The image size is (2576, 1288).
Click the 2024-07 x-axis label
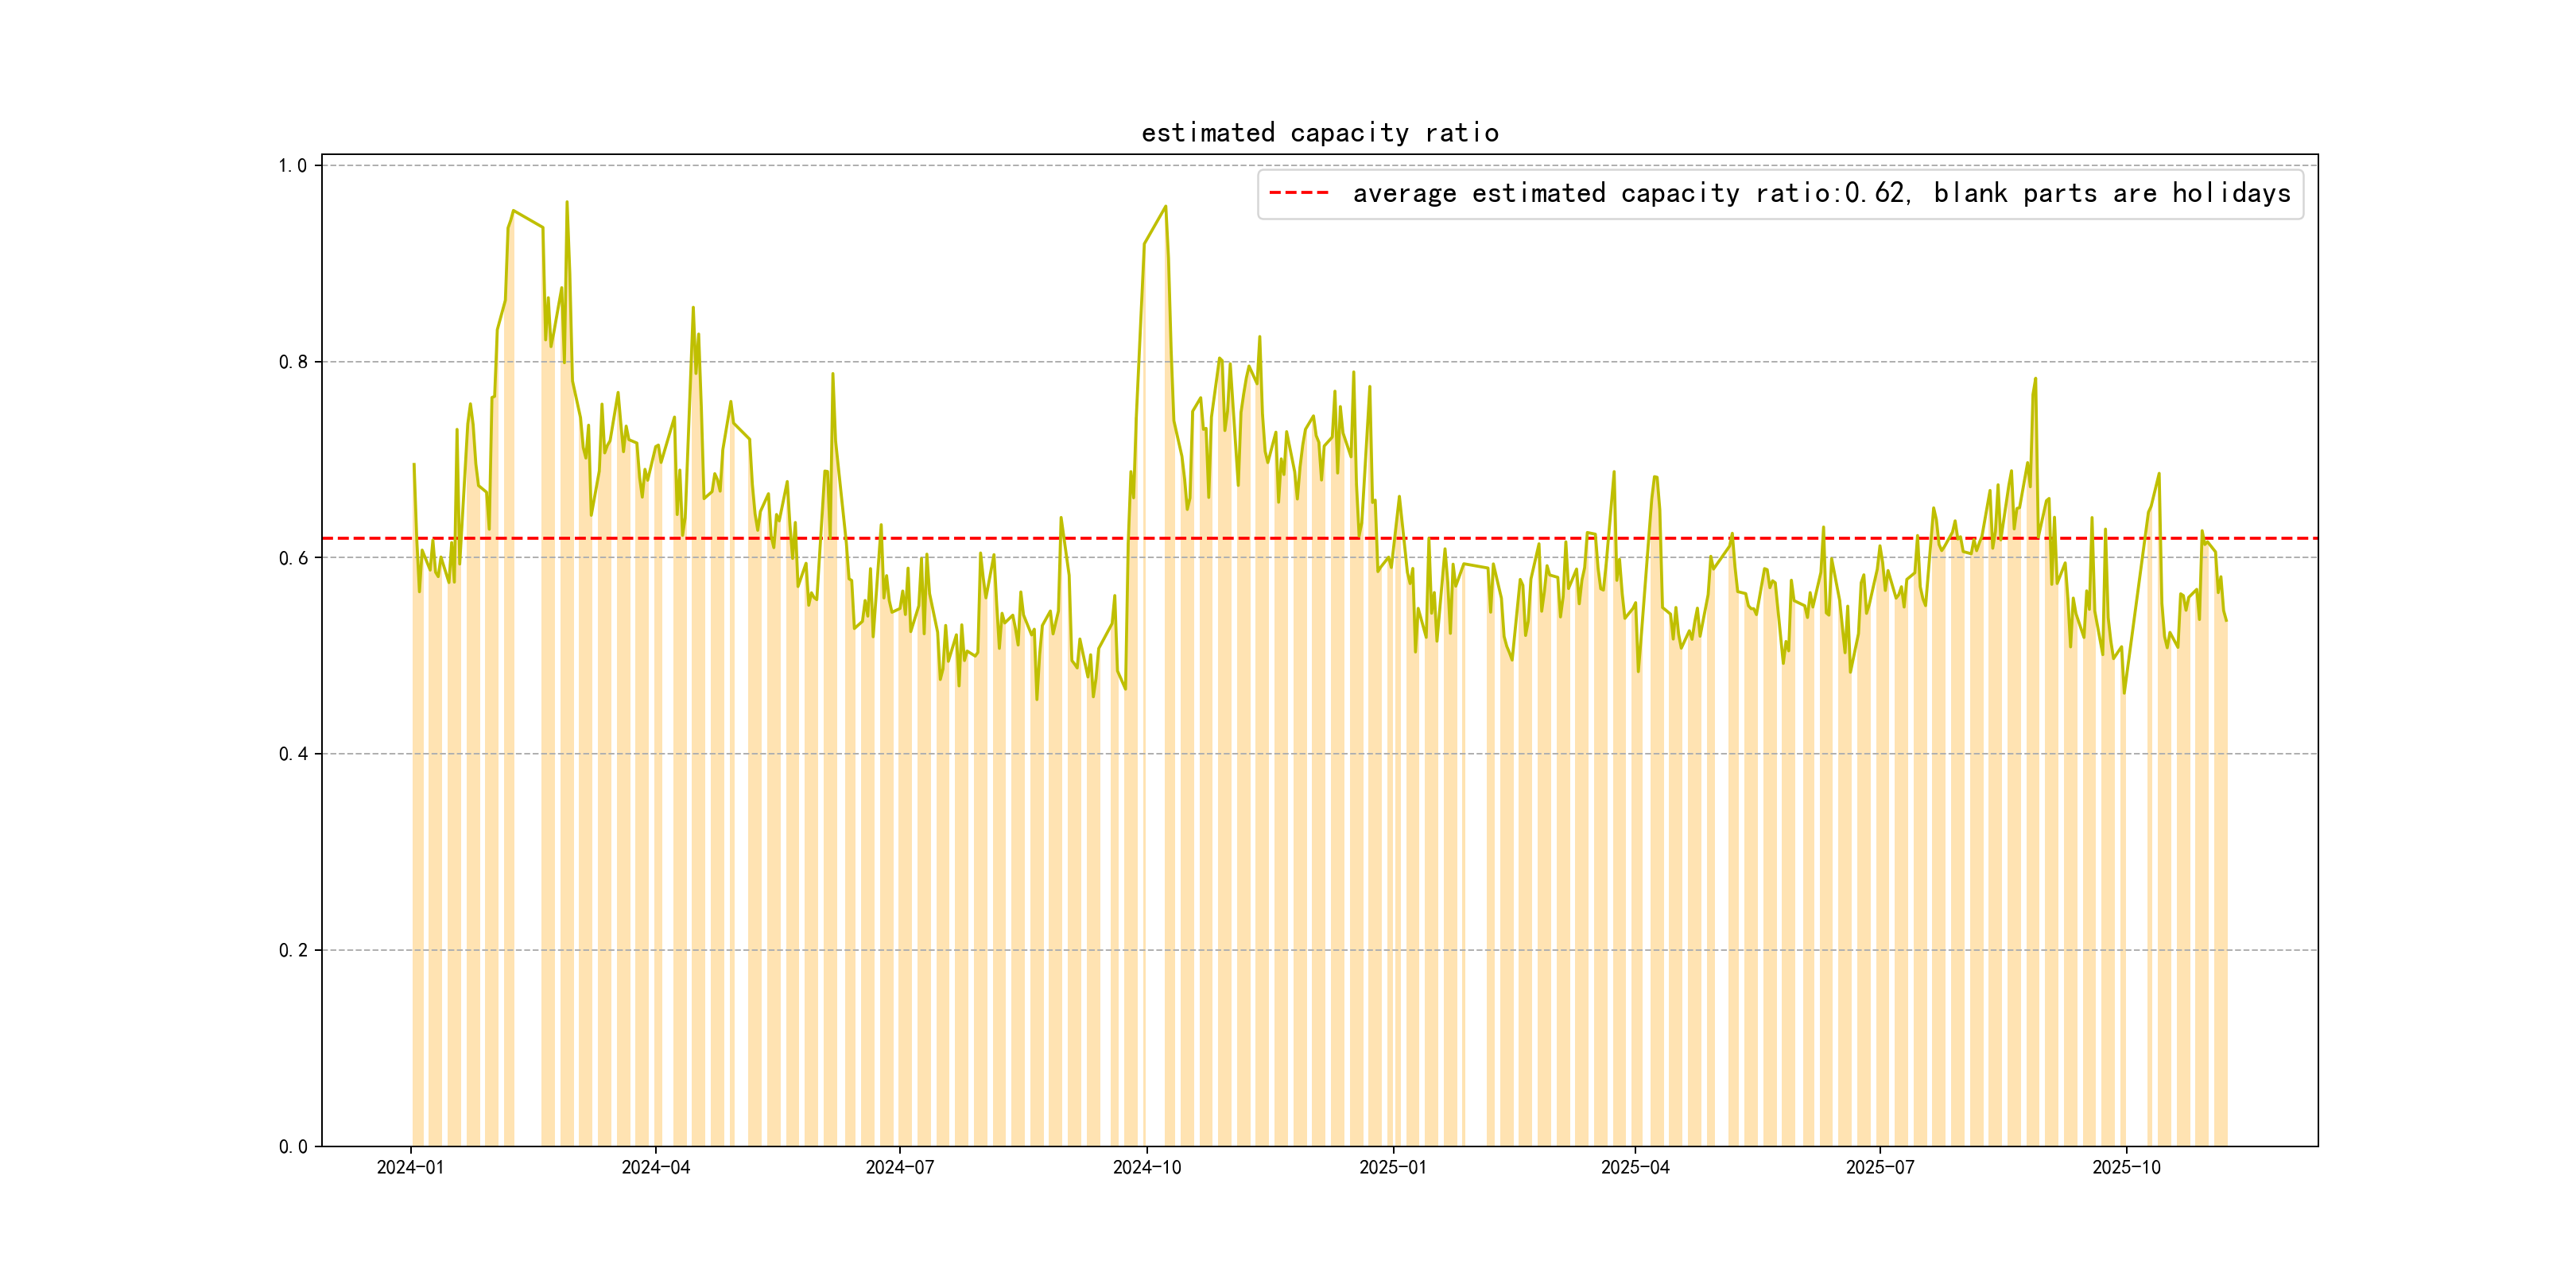[x=899, y=1167]
